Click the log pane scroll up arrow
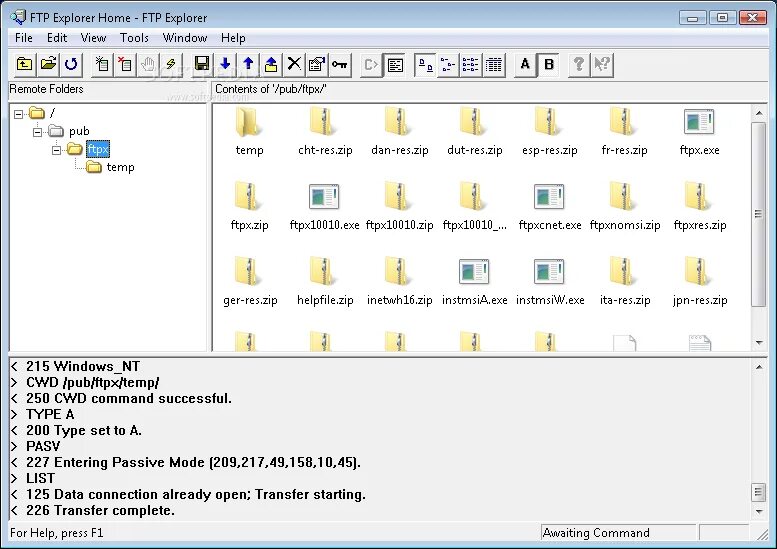The width and height of the screenshot is (777, 549). point(759,367)
